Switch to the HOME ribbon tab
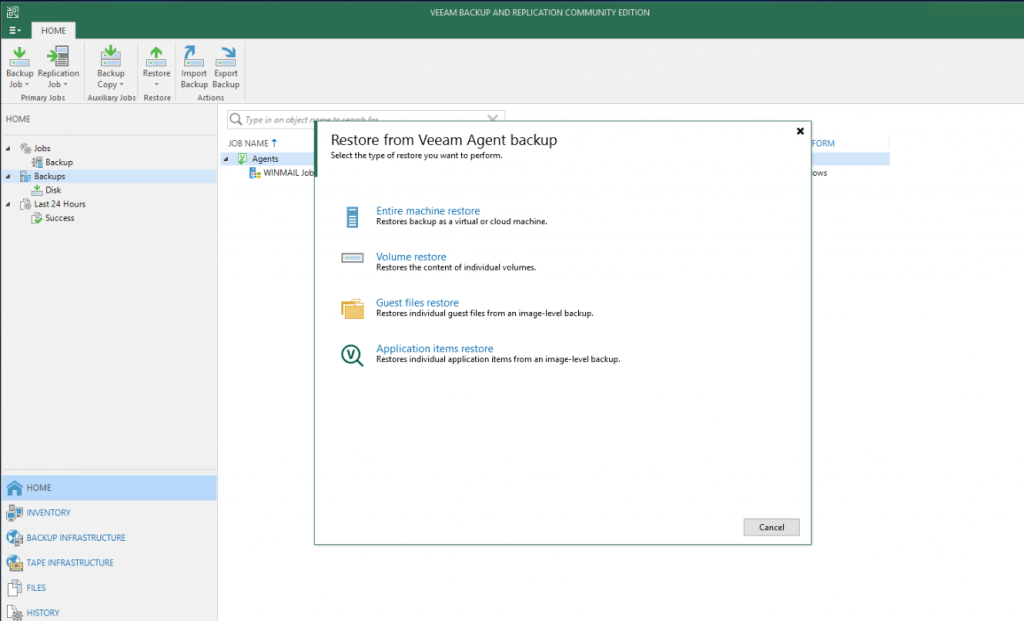 click(x=53, y=30)
